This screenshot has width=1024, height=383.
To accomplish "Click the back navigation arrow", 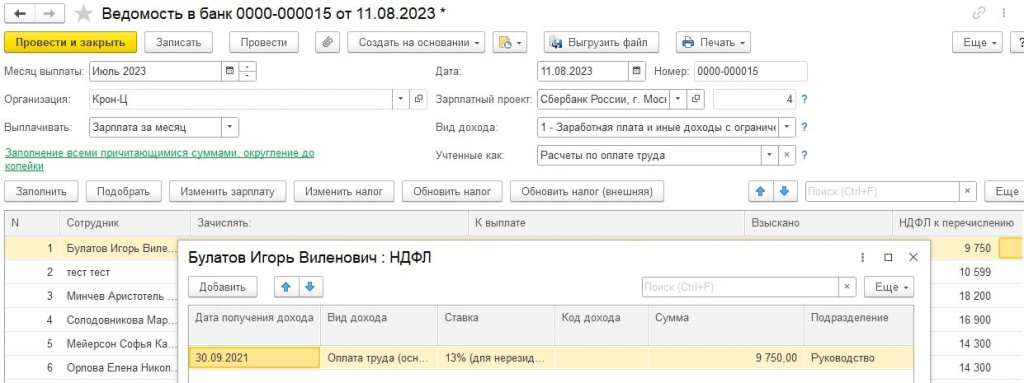I will pos(20,13).
